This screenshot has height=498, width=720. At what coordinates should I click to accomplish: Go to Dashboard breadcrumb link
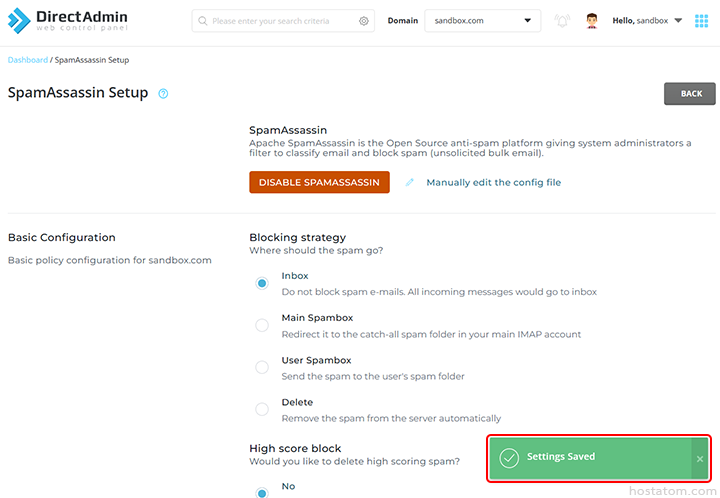click(x=27, y=60)
